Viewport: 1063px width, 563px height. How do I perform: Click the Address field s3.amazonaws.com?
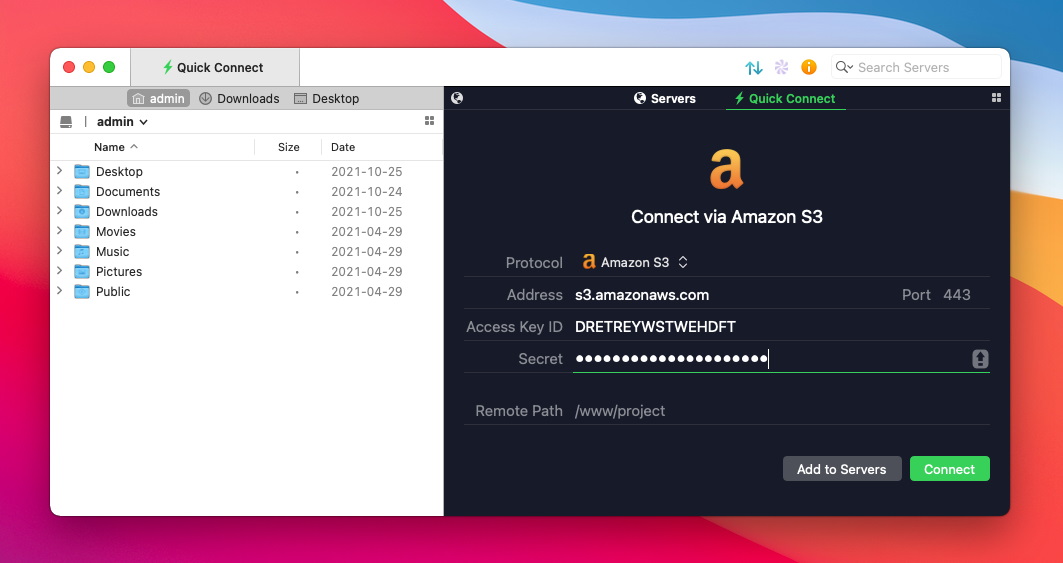(732, 295)
